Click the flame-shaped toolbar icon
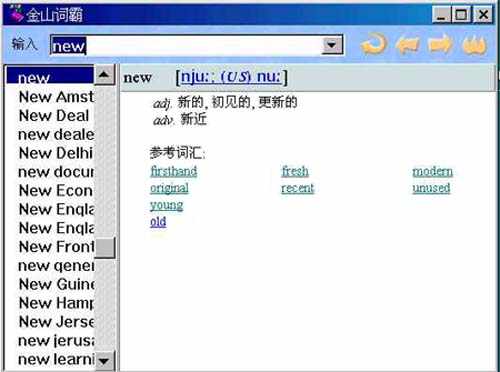500x372 pixels. pyautogui.click(x=474, y=45)
